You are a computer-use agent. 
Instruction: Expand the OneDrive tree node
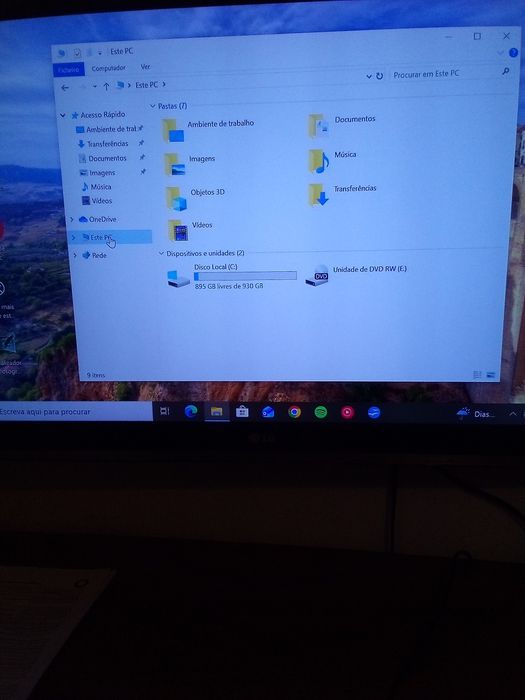[x=72, y=219]
